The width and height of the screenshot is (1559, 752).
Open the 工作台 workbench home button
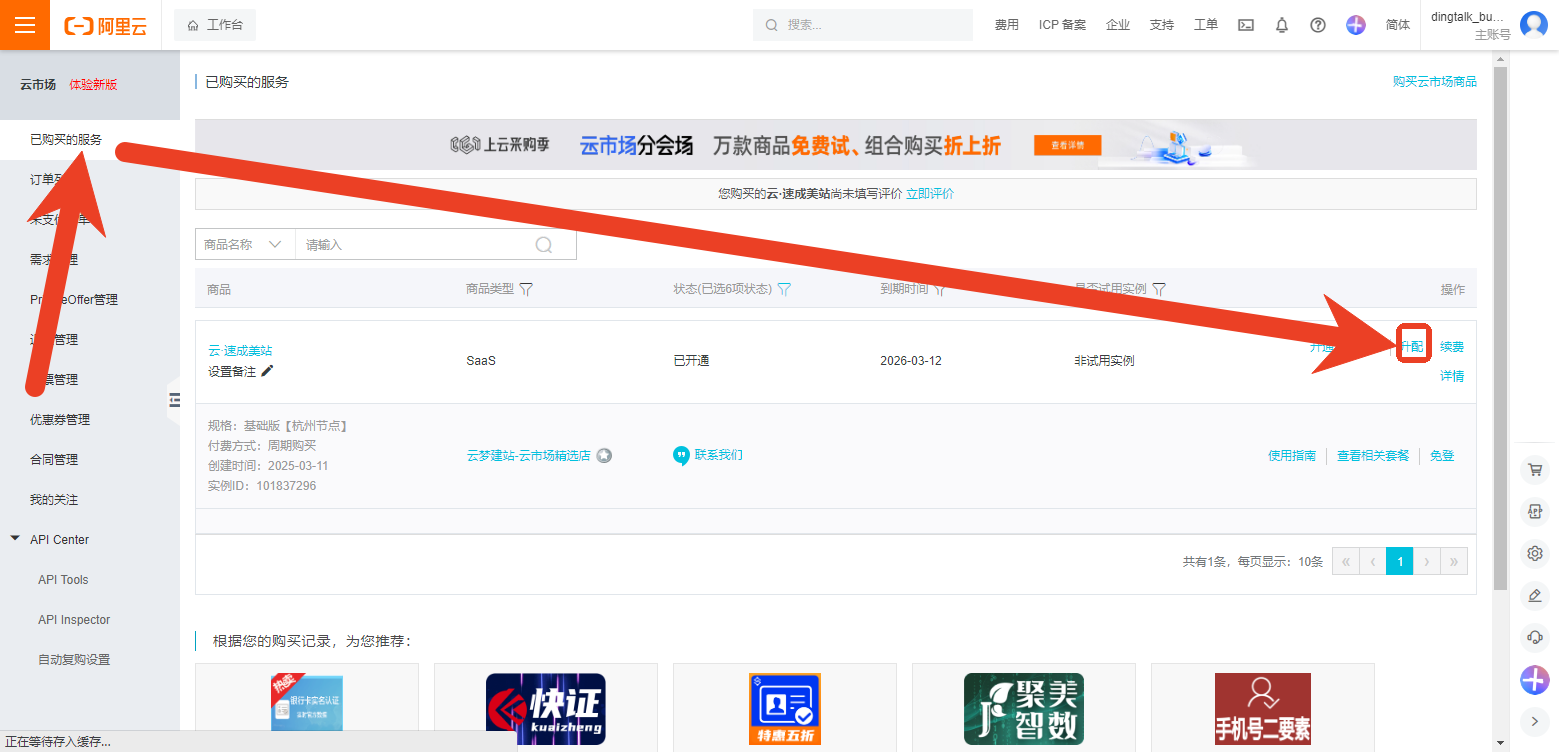coord(215,25)
